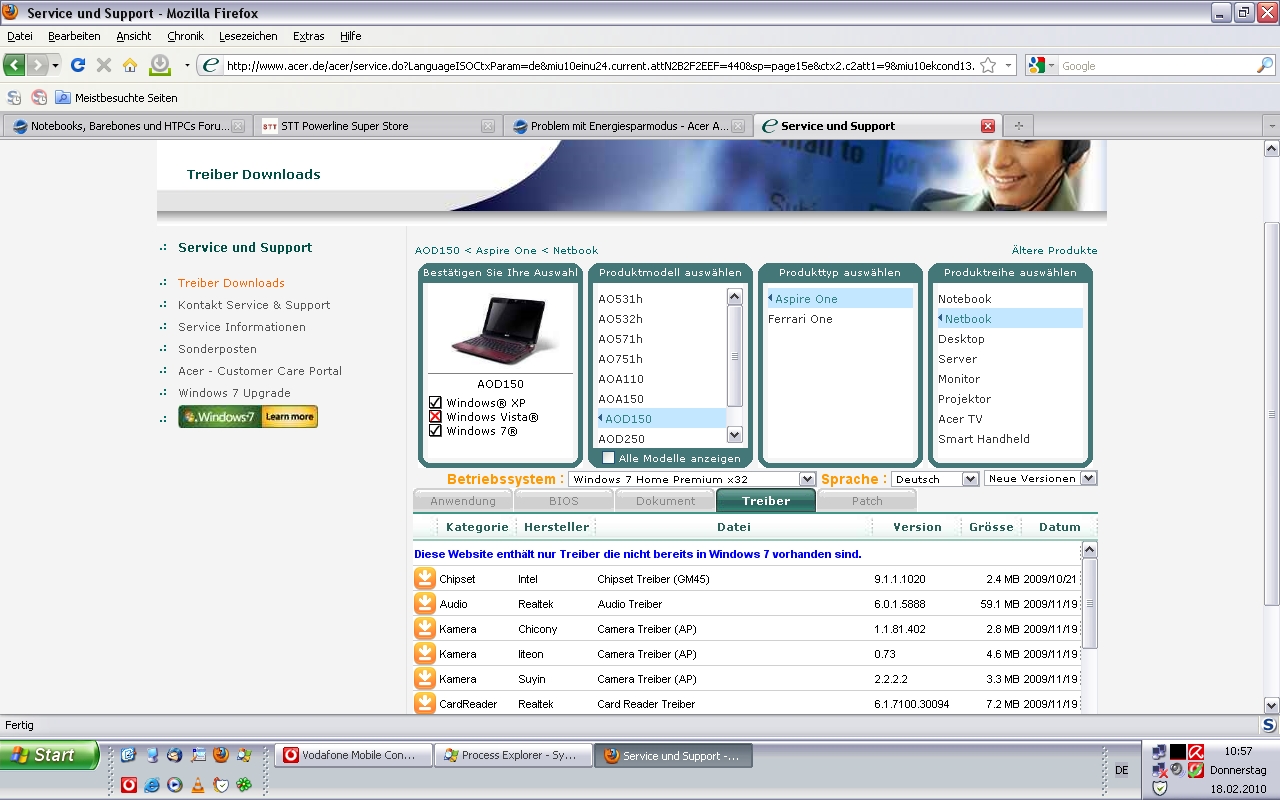This screenshot has width=1280, height=800.
Task: Select Smart Handheld in Produktreihe list
Action: 983,439
